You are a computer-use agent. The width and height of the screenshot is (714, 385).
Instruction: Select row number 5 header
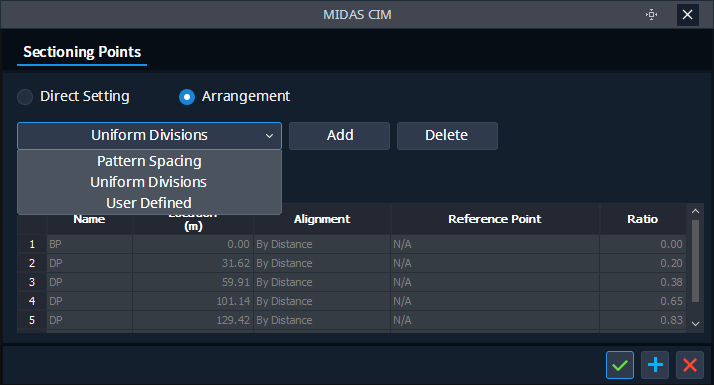32,320
